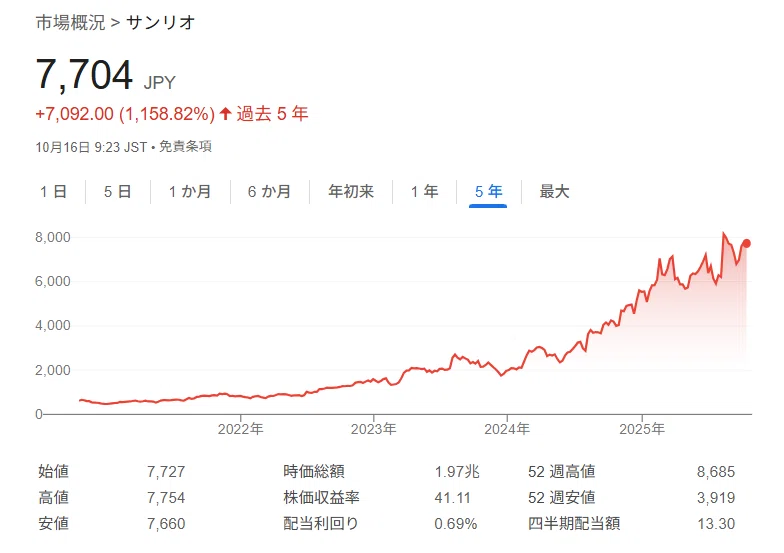Select the active 5年 tab
Viewport: 784px width, 553px height.
tap(488, 192)
